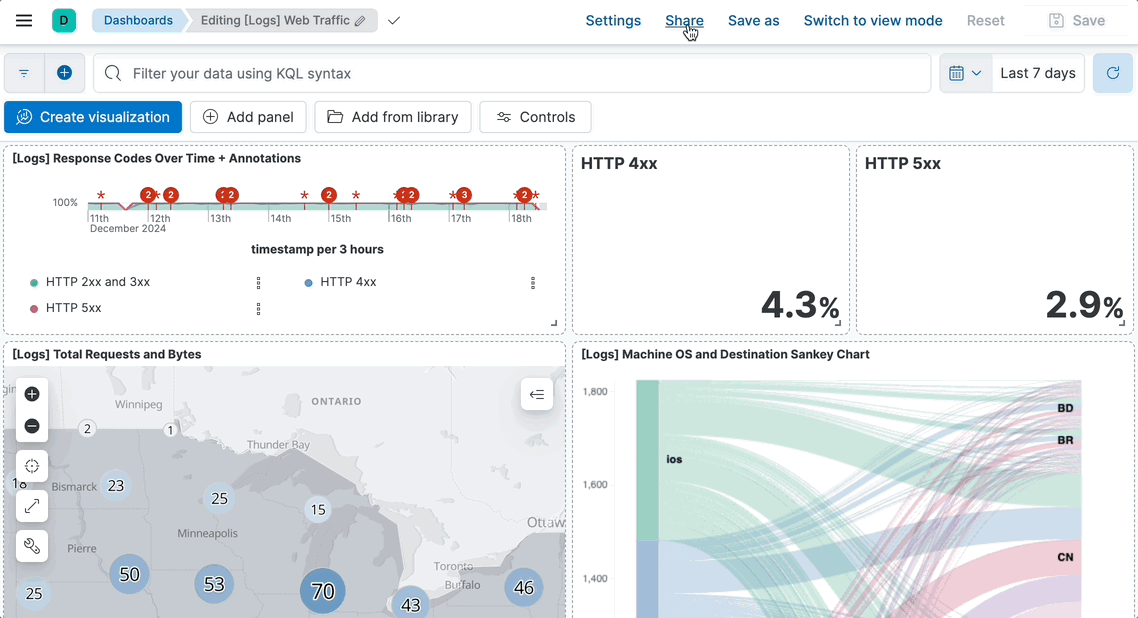Image resolution: width=1138 pixels, height=618 pixels.
Task: Click annotation marker 3 near the 17th
Action: pyautogui.click(x=464, y=194)
